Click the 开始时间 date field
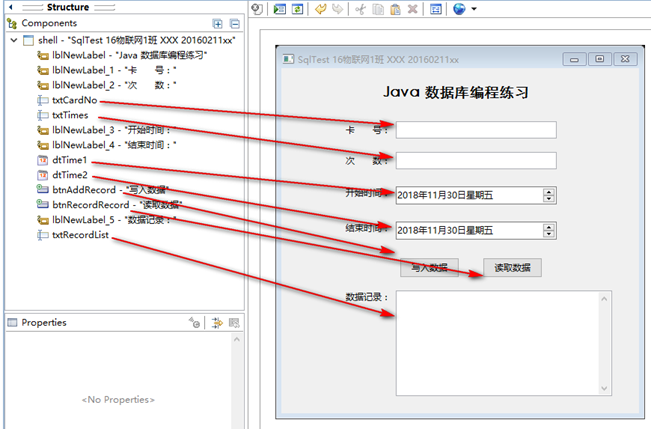The image size is (651, 429). coord(476,195)
